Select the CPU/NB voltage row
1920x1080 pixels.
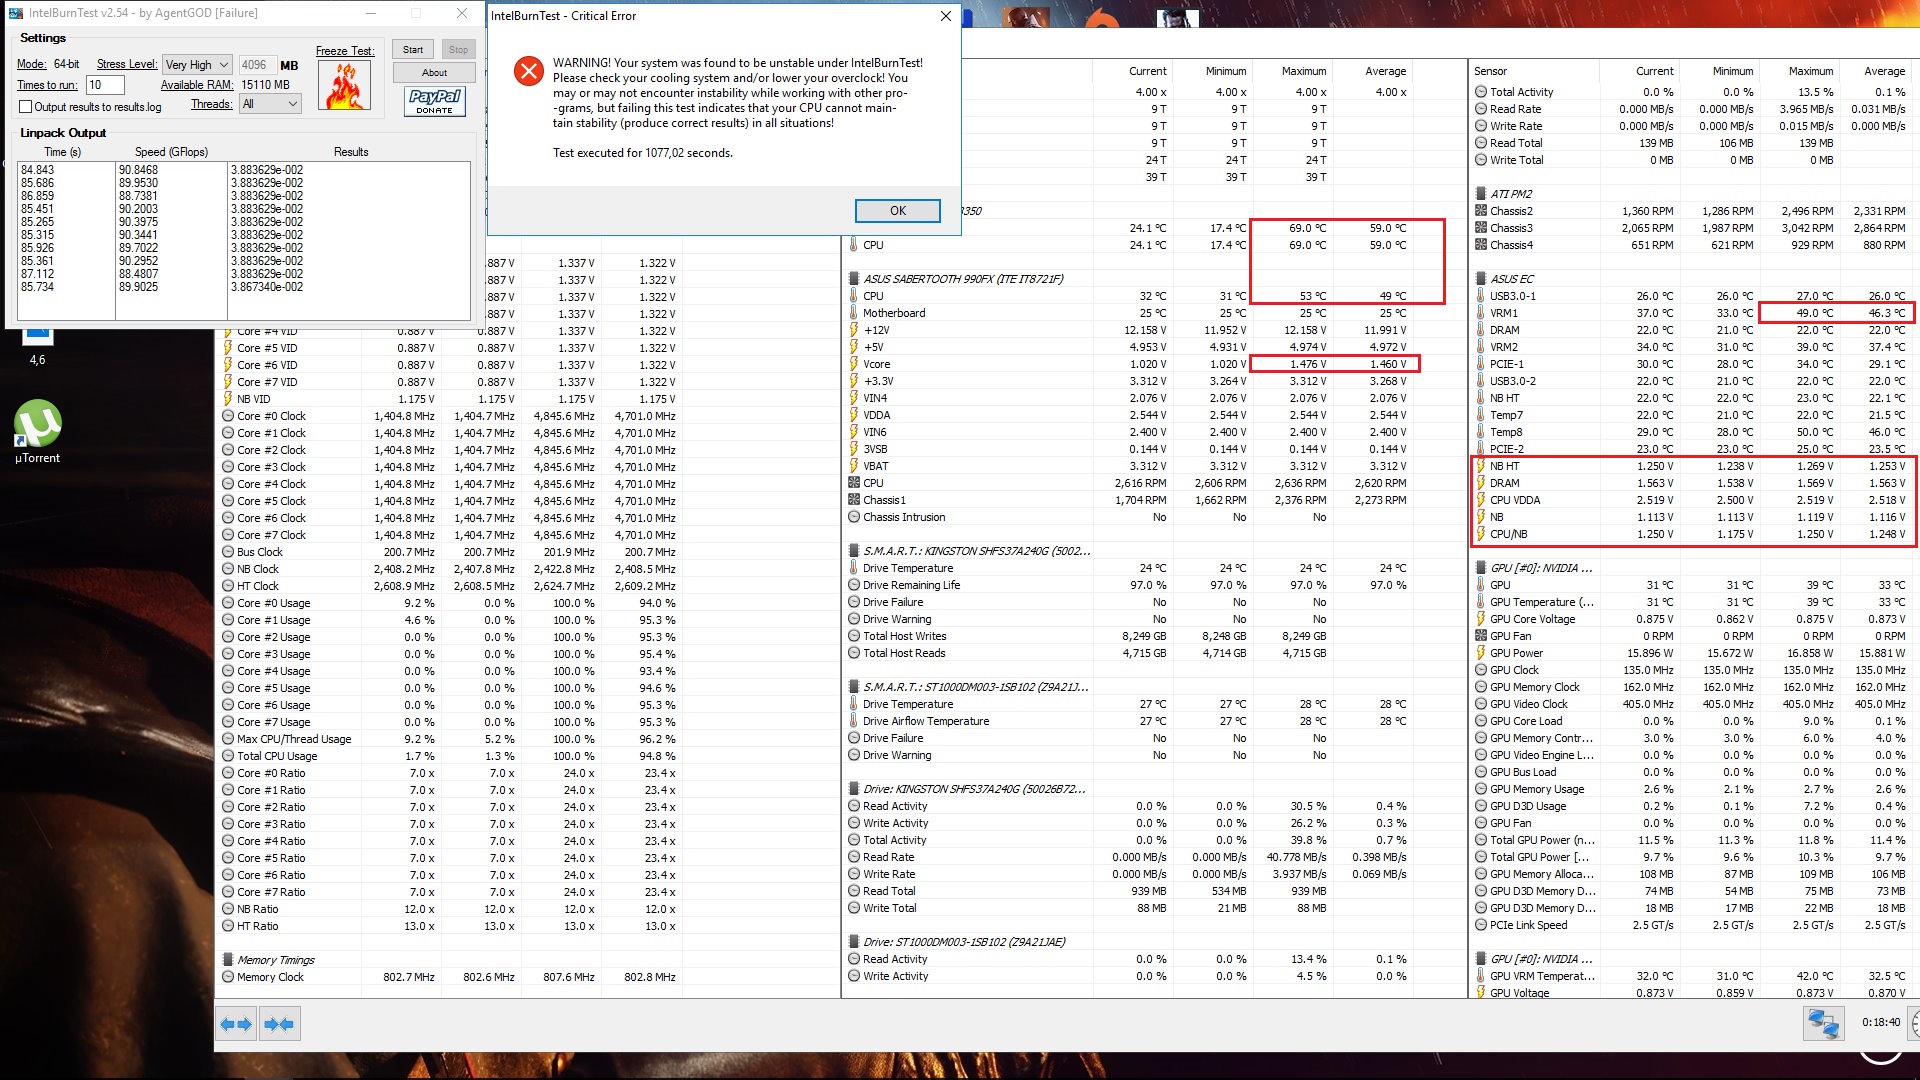(x=1692, y=534)
